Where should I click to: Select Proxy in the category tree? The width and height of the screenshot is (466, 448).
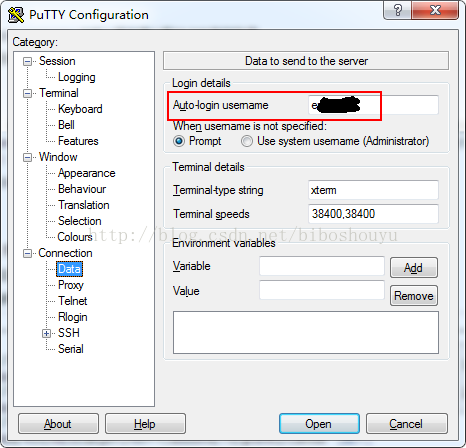[x=71, y=285]
